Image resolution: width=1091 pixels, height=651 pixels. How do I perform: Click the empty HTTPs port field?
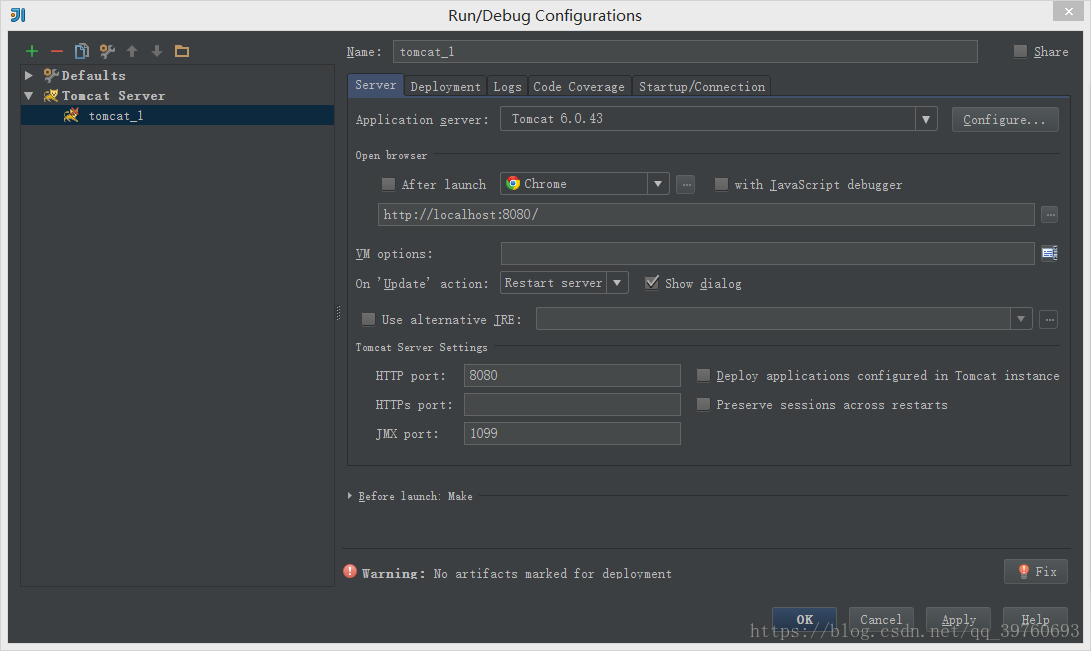(572, 404)
